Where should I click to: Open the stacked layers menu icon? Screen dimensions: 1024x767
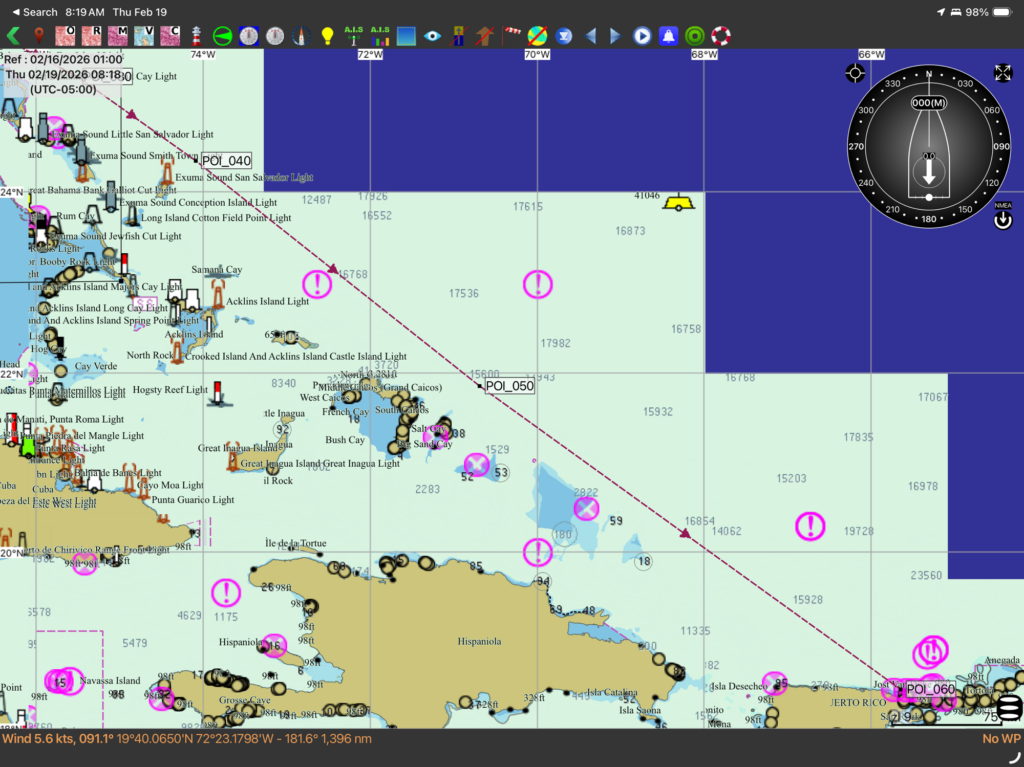click(x=1009, y=707)
